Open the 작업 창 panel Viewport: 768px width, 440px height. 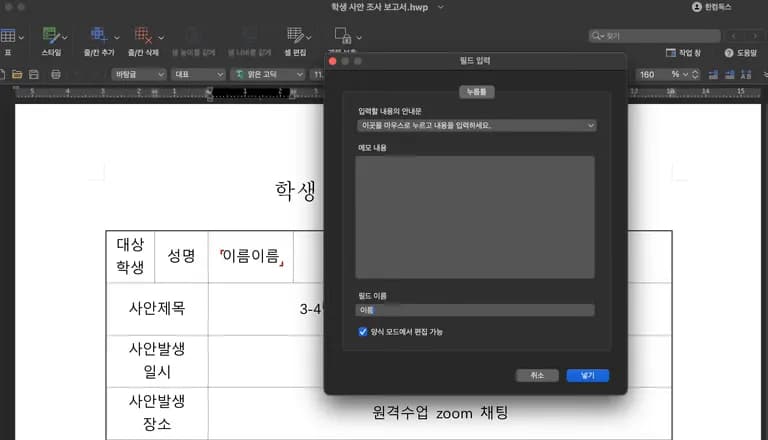coord(684,52)
